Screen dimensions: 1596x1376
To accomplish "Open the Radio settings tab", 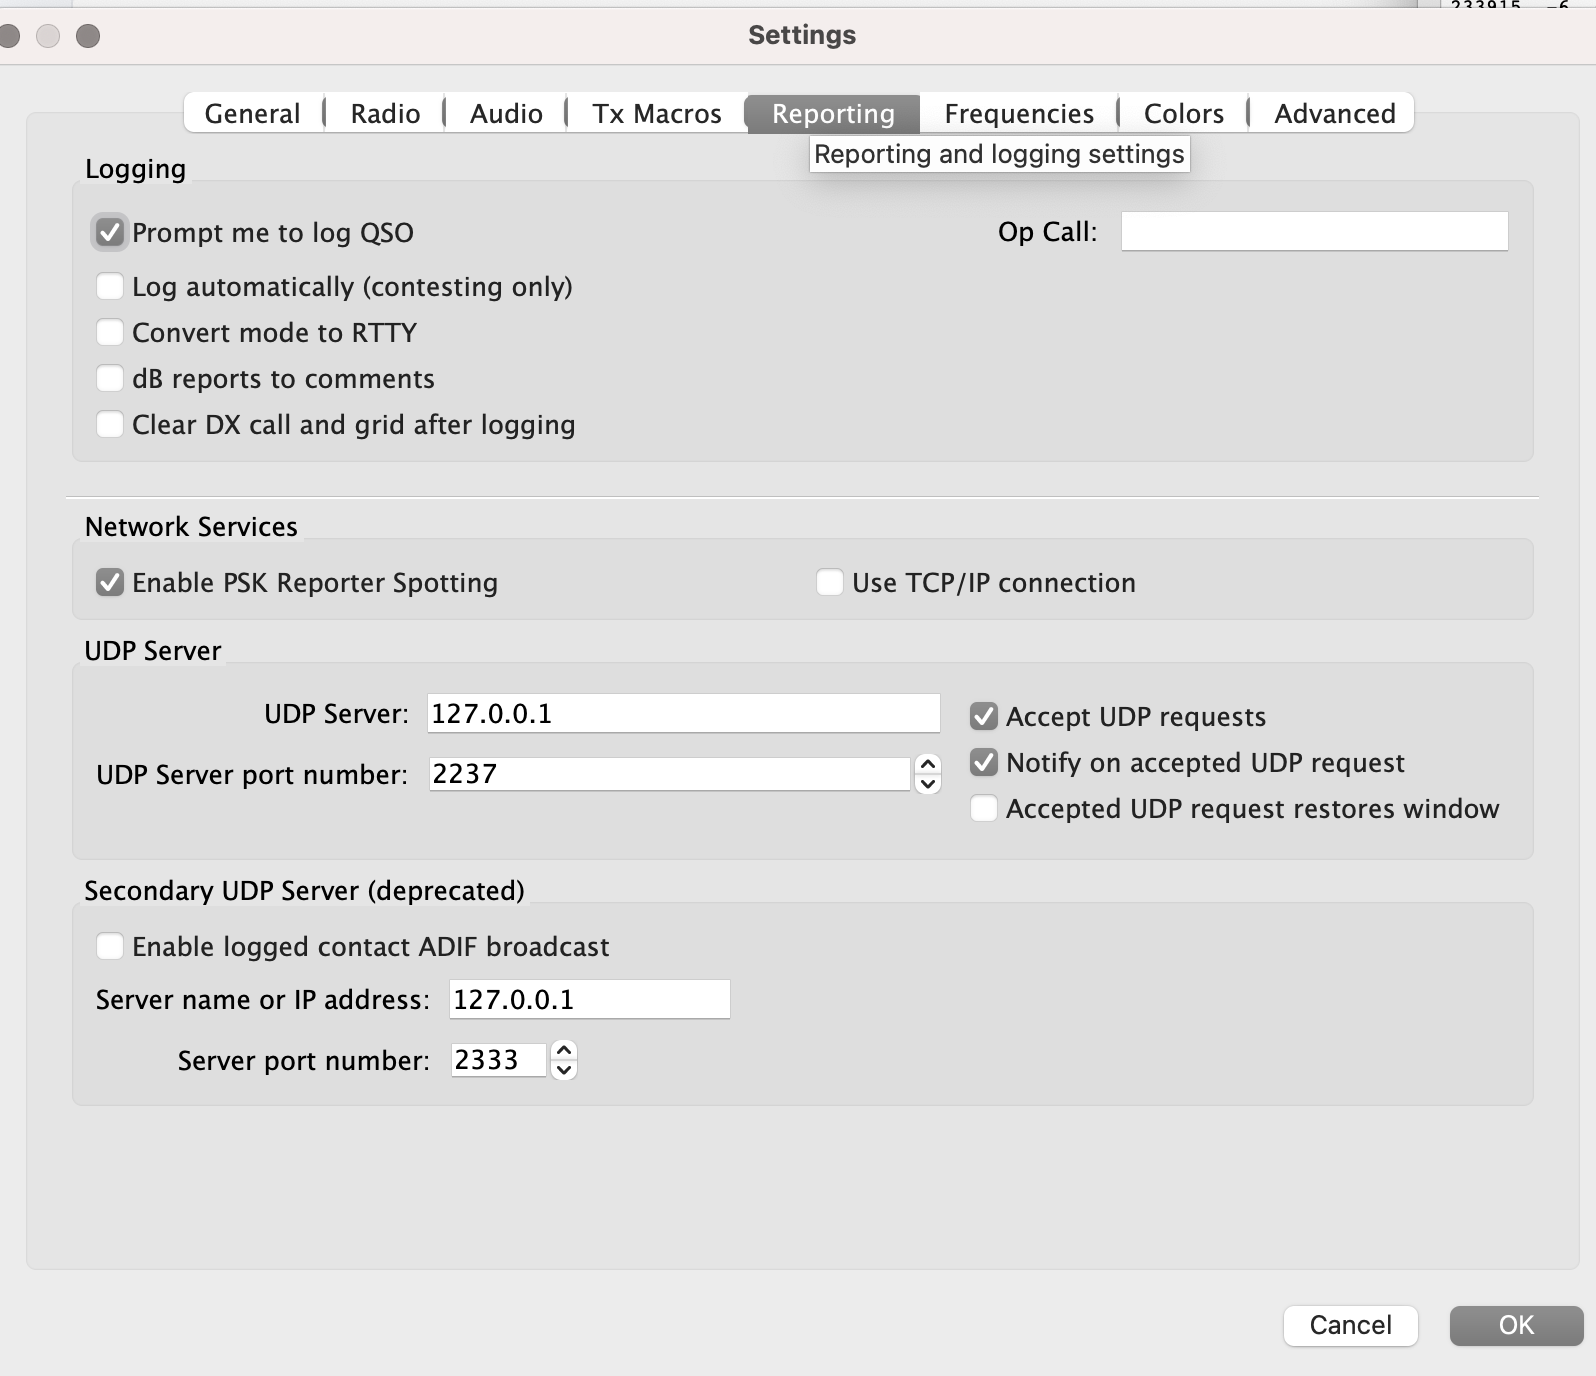I will point(385,114).
